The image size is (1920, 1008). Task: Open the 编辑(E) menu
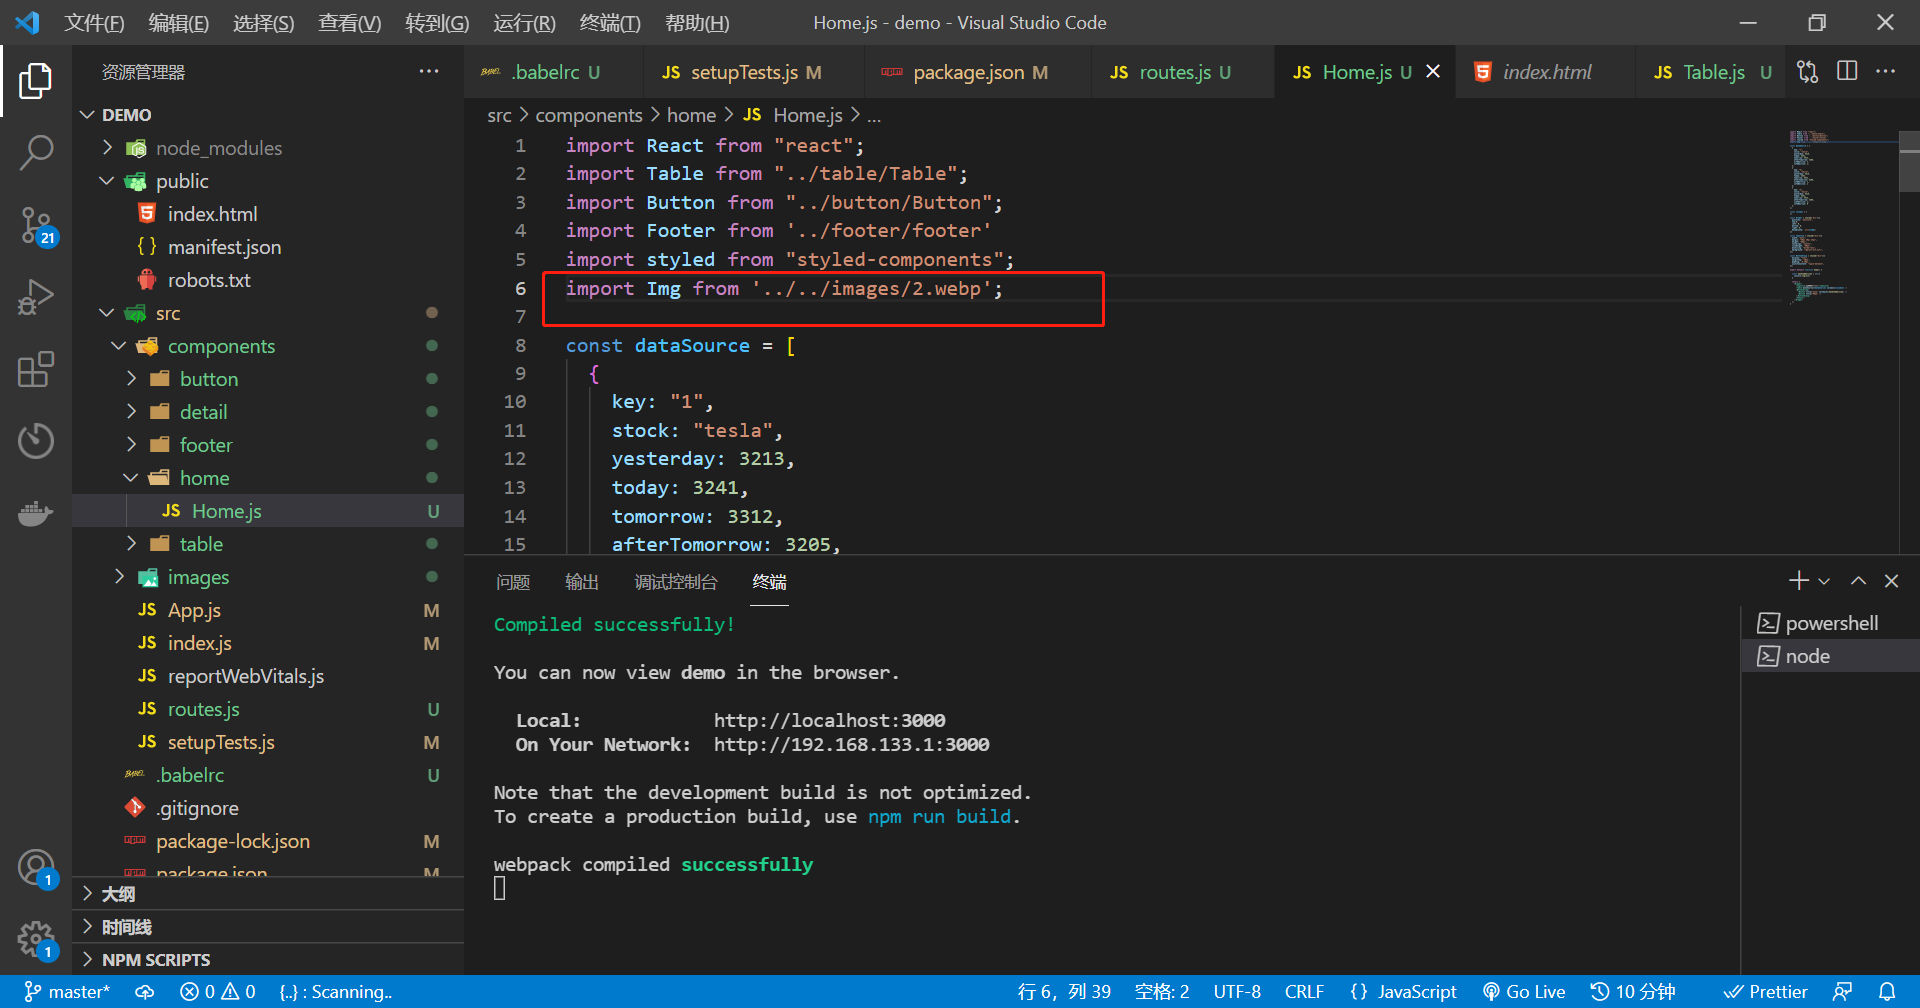pos(178,22)
